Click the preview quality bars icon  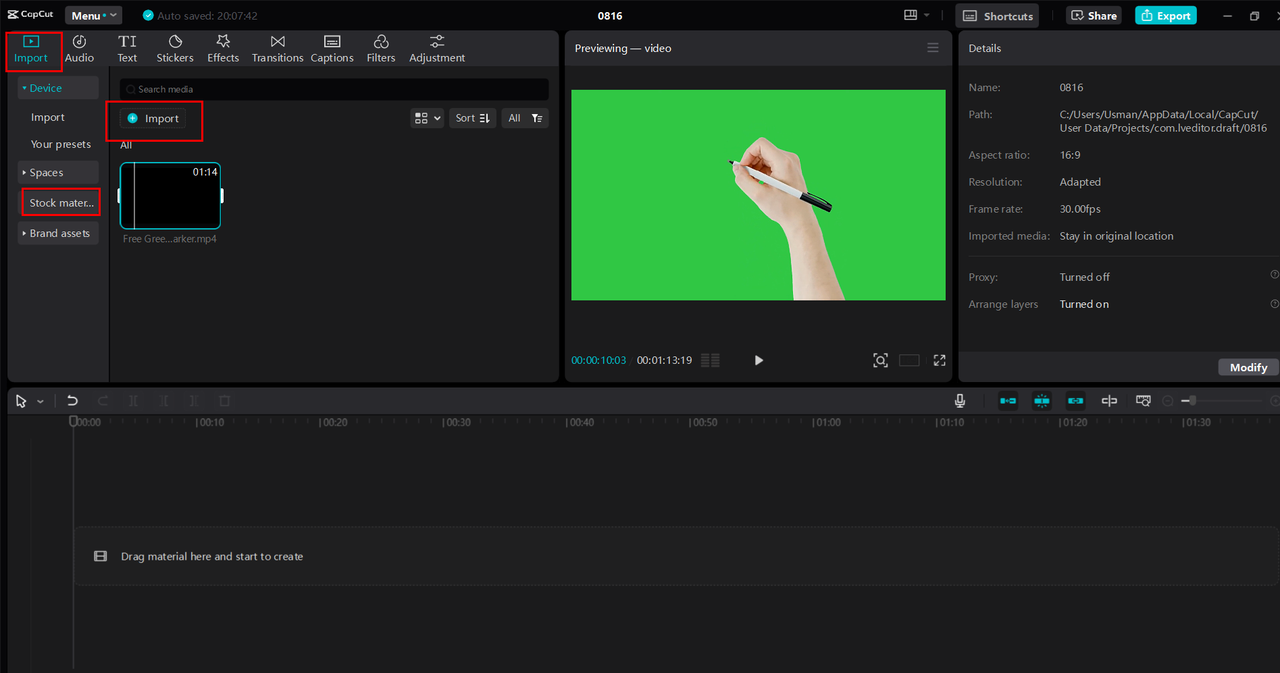(710, 360)
